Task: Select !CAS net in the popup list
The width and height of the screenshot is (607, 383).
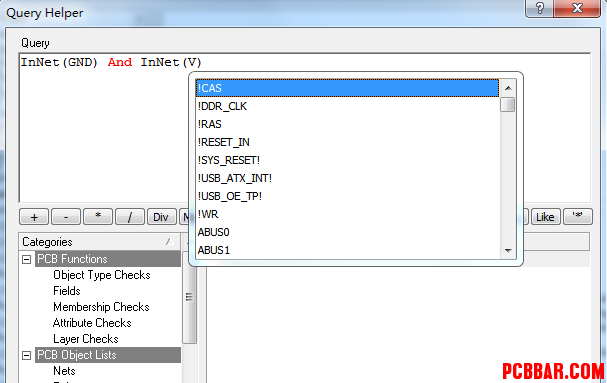Action: coord(347,88)
